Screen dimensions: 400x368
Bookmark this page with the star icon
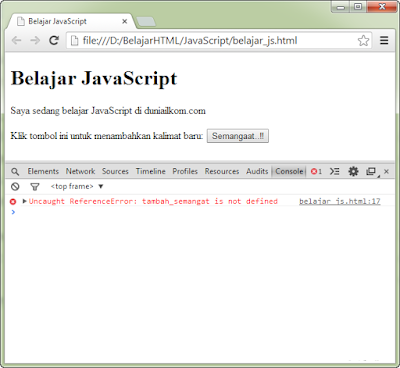363,41
